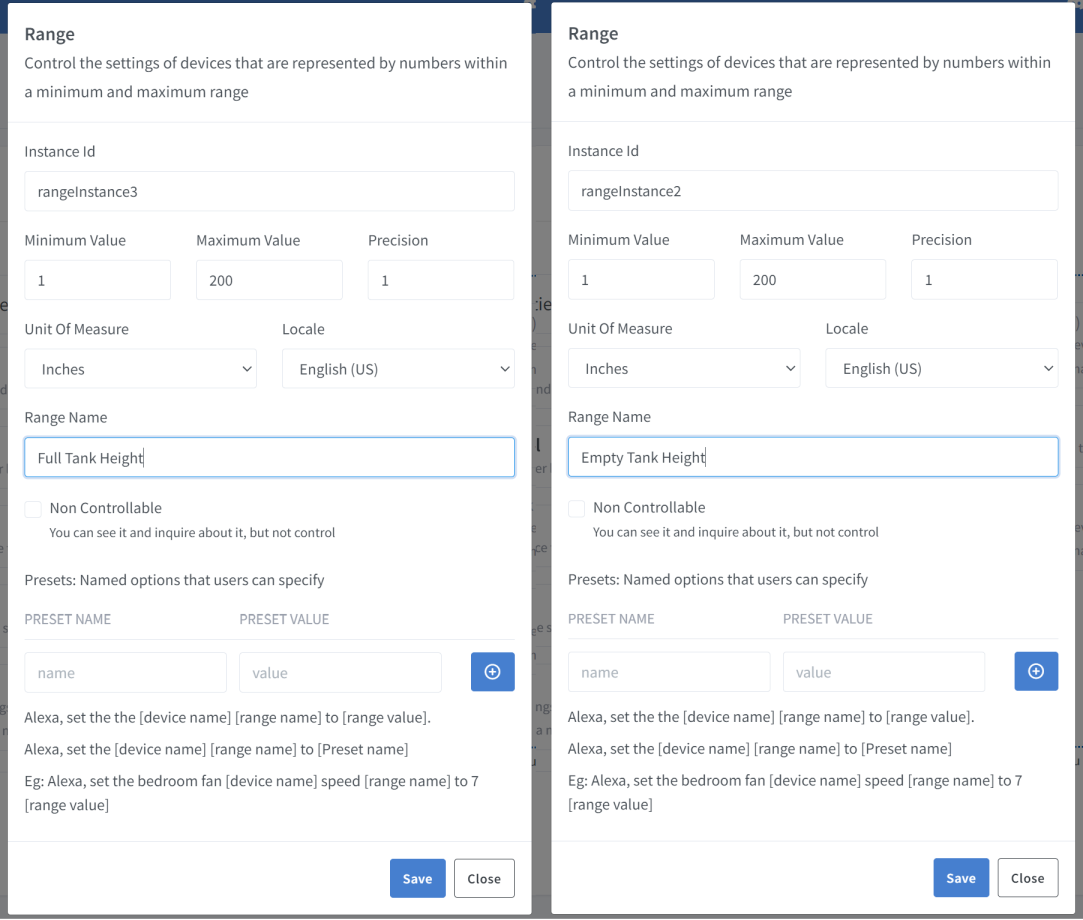This screenshot has height=920, width=1083.
Task: Save the Empty Tank Height range
Action: tap(961, 877)
